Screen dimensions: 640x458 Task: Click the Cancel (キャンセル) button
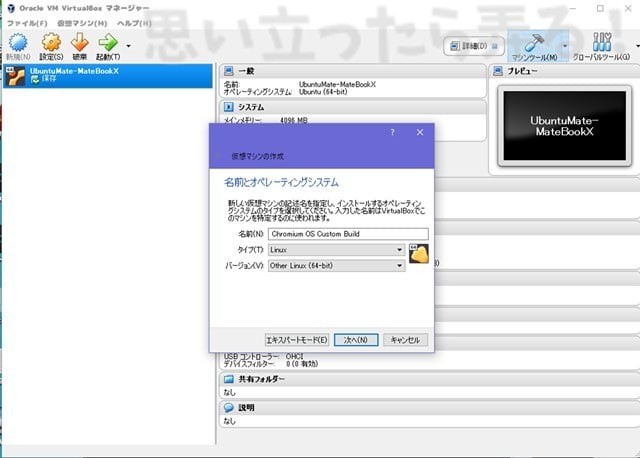(405, 340)
